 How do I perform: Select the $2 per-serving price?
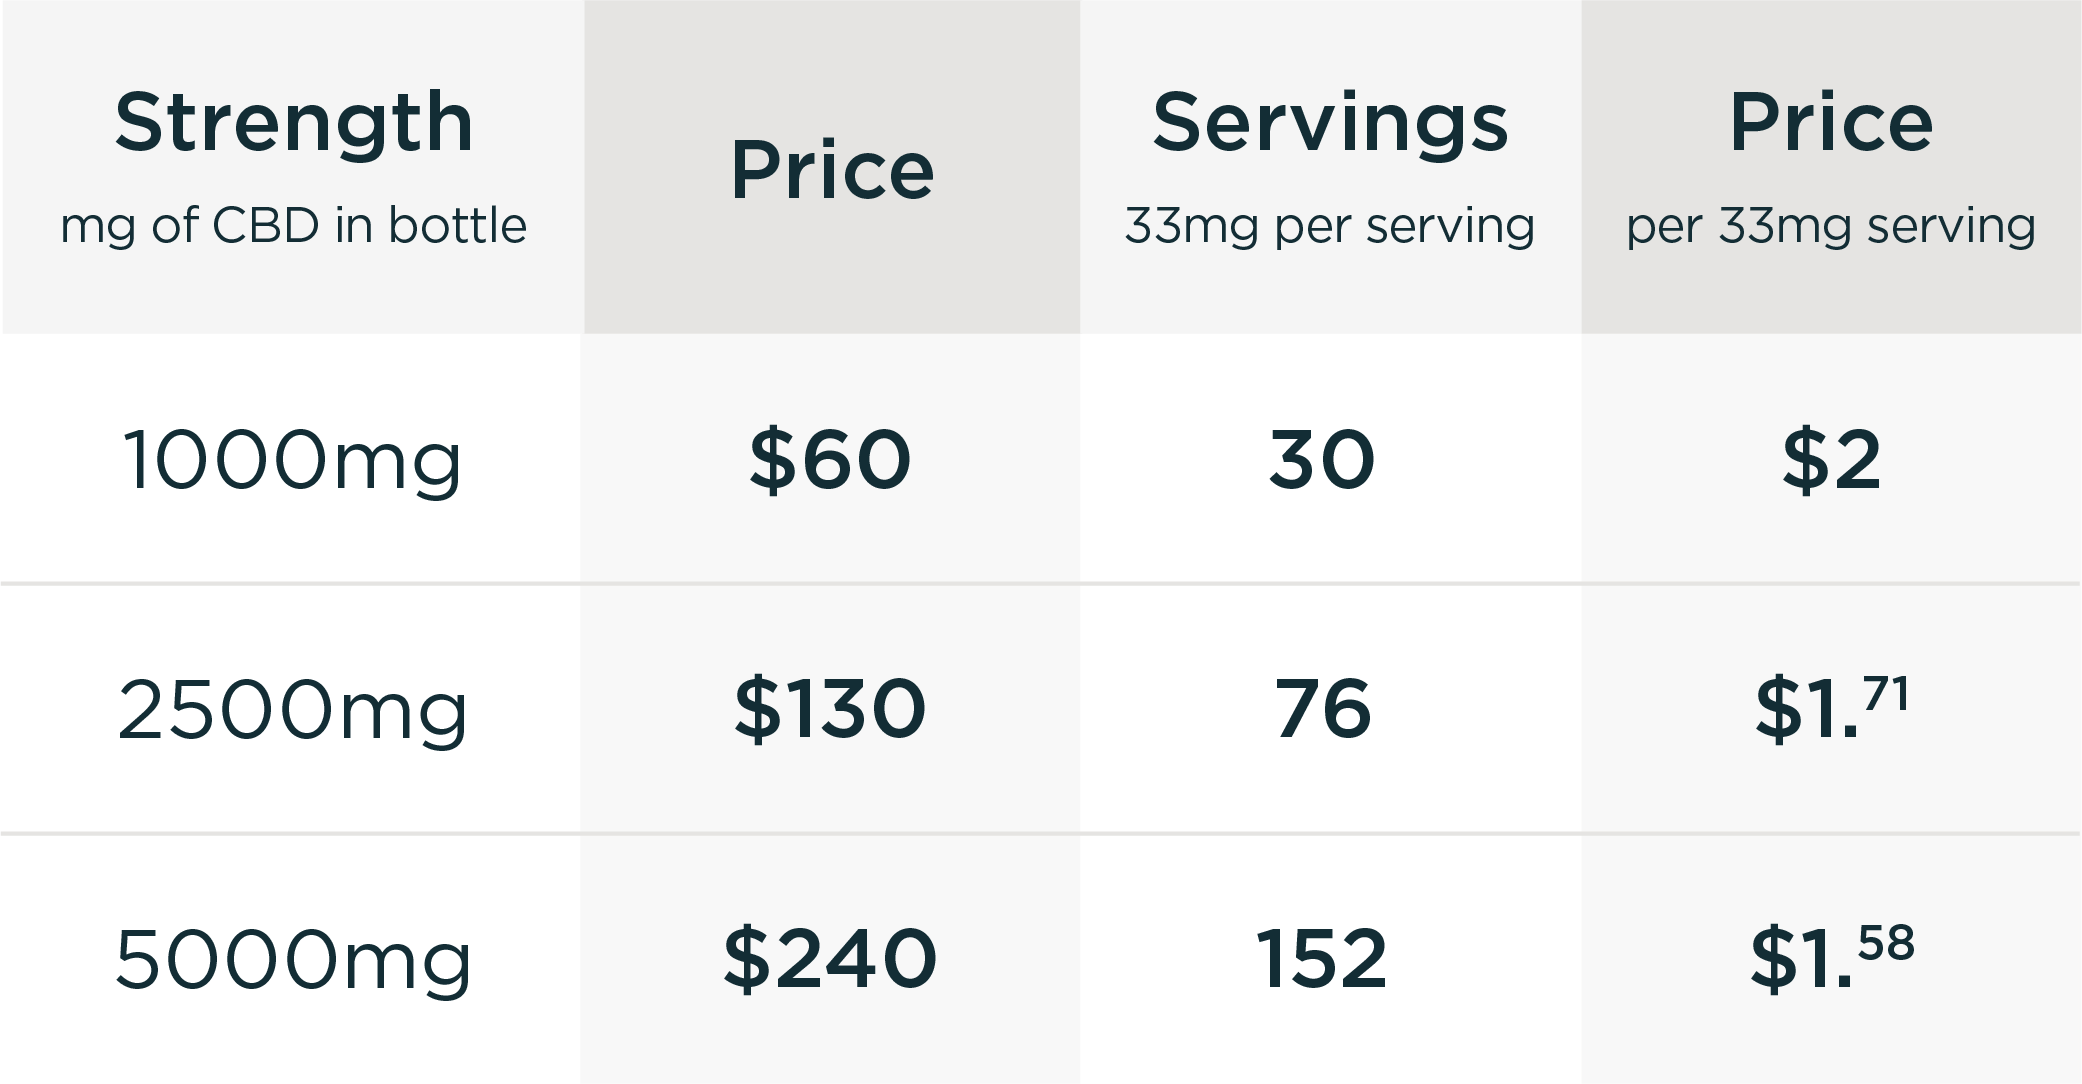click(1831, 460)
